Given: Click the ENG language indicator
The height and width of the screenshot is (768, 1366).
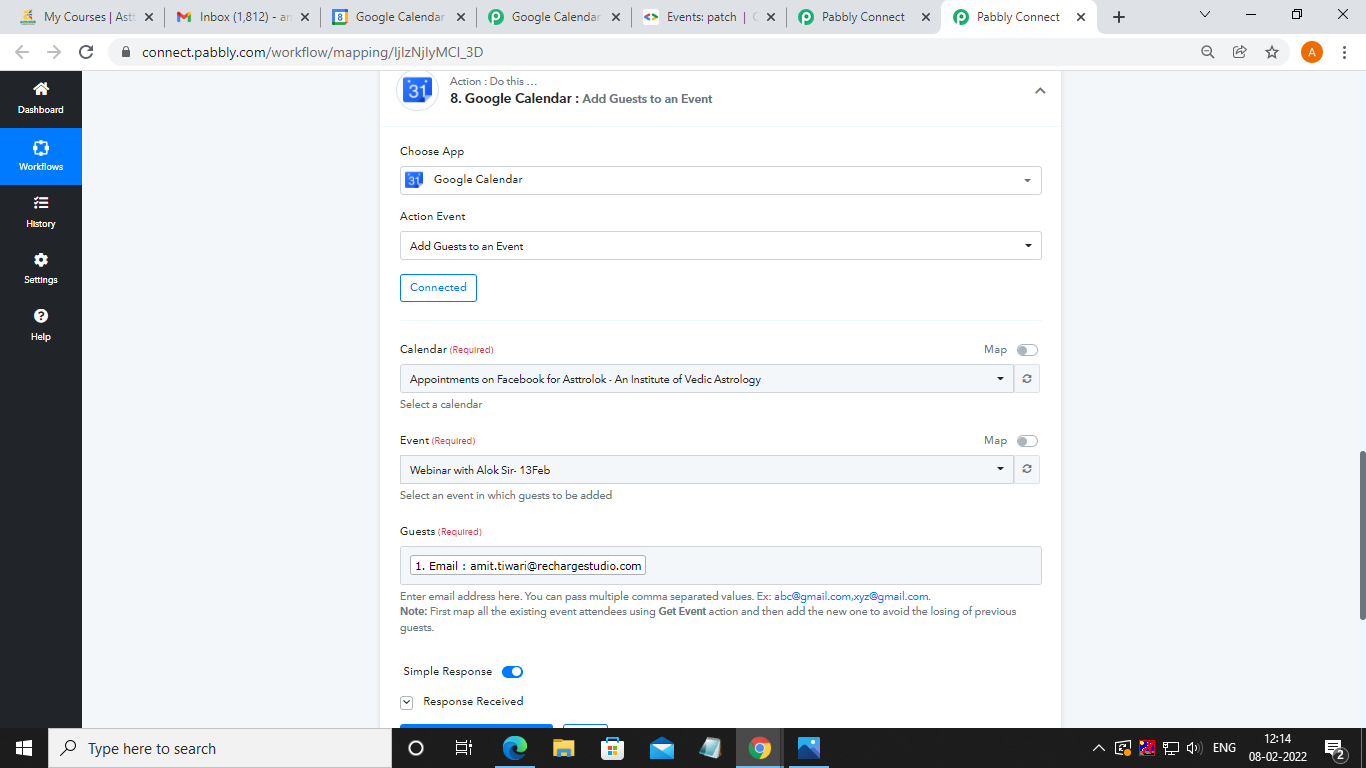Looking at the screenshot, I should [1224, 748].
